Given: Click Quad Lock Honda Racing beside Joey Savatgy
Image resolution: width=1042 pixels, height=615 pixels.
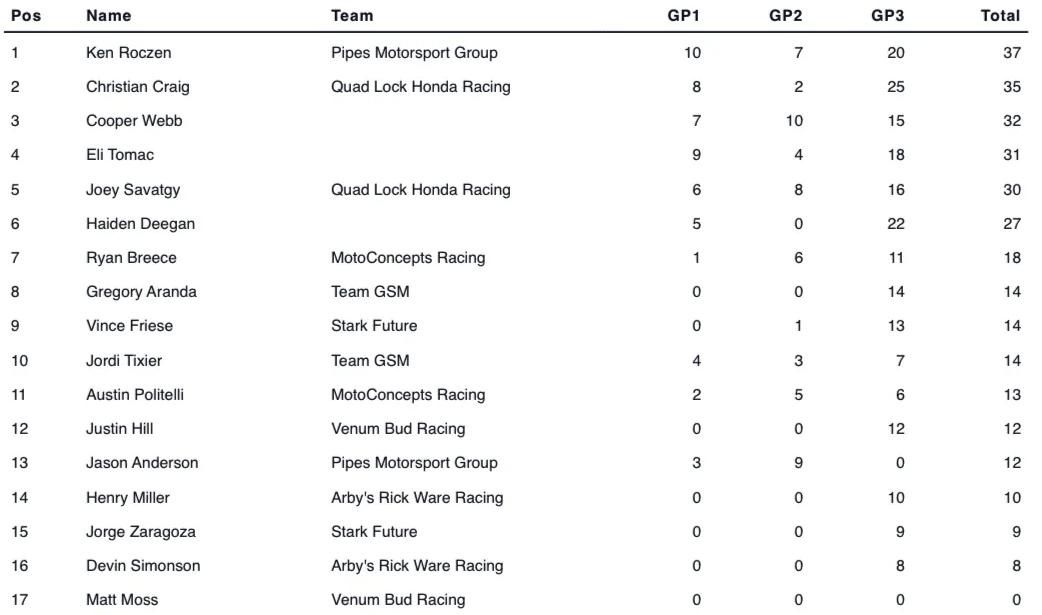Looking at the screenshot, I should 420,190.
